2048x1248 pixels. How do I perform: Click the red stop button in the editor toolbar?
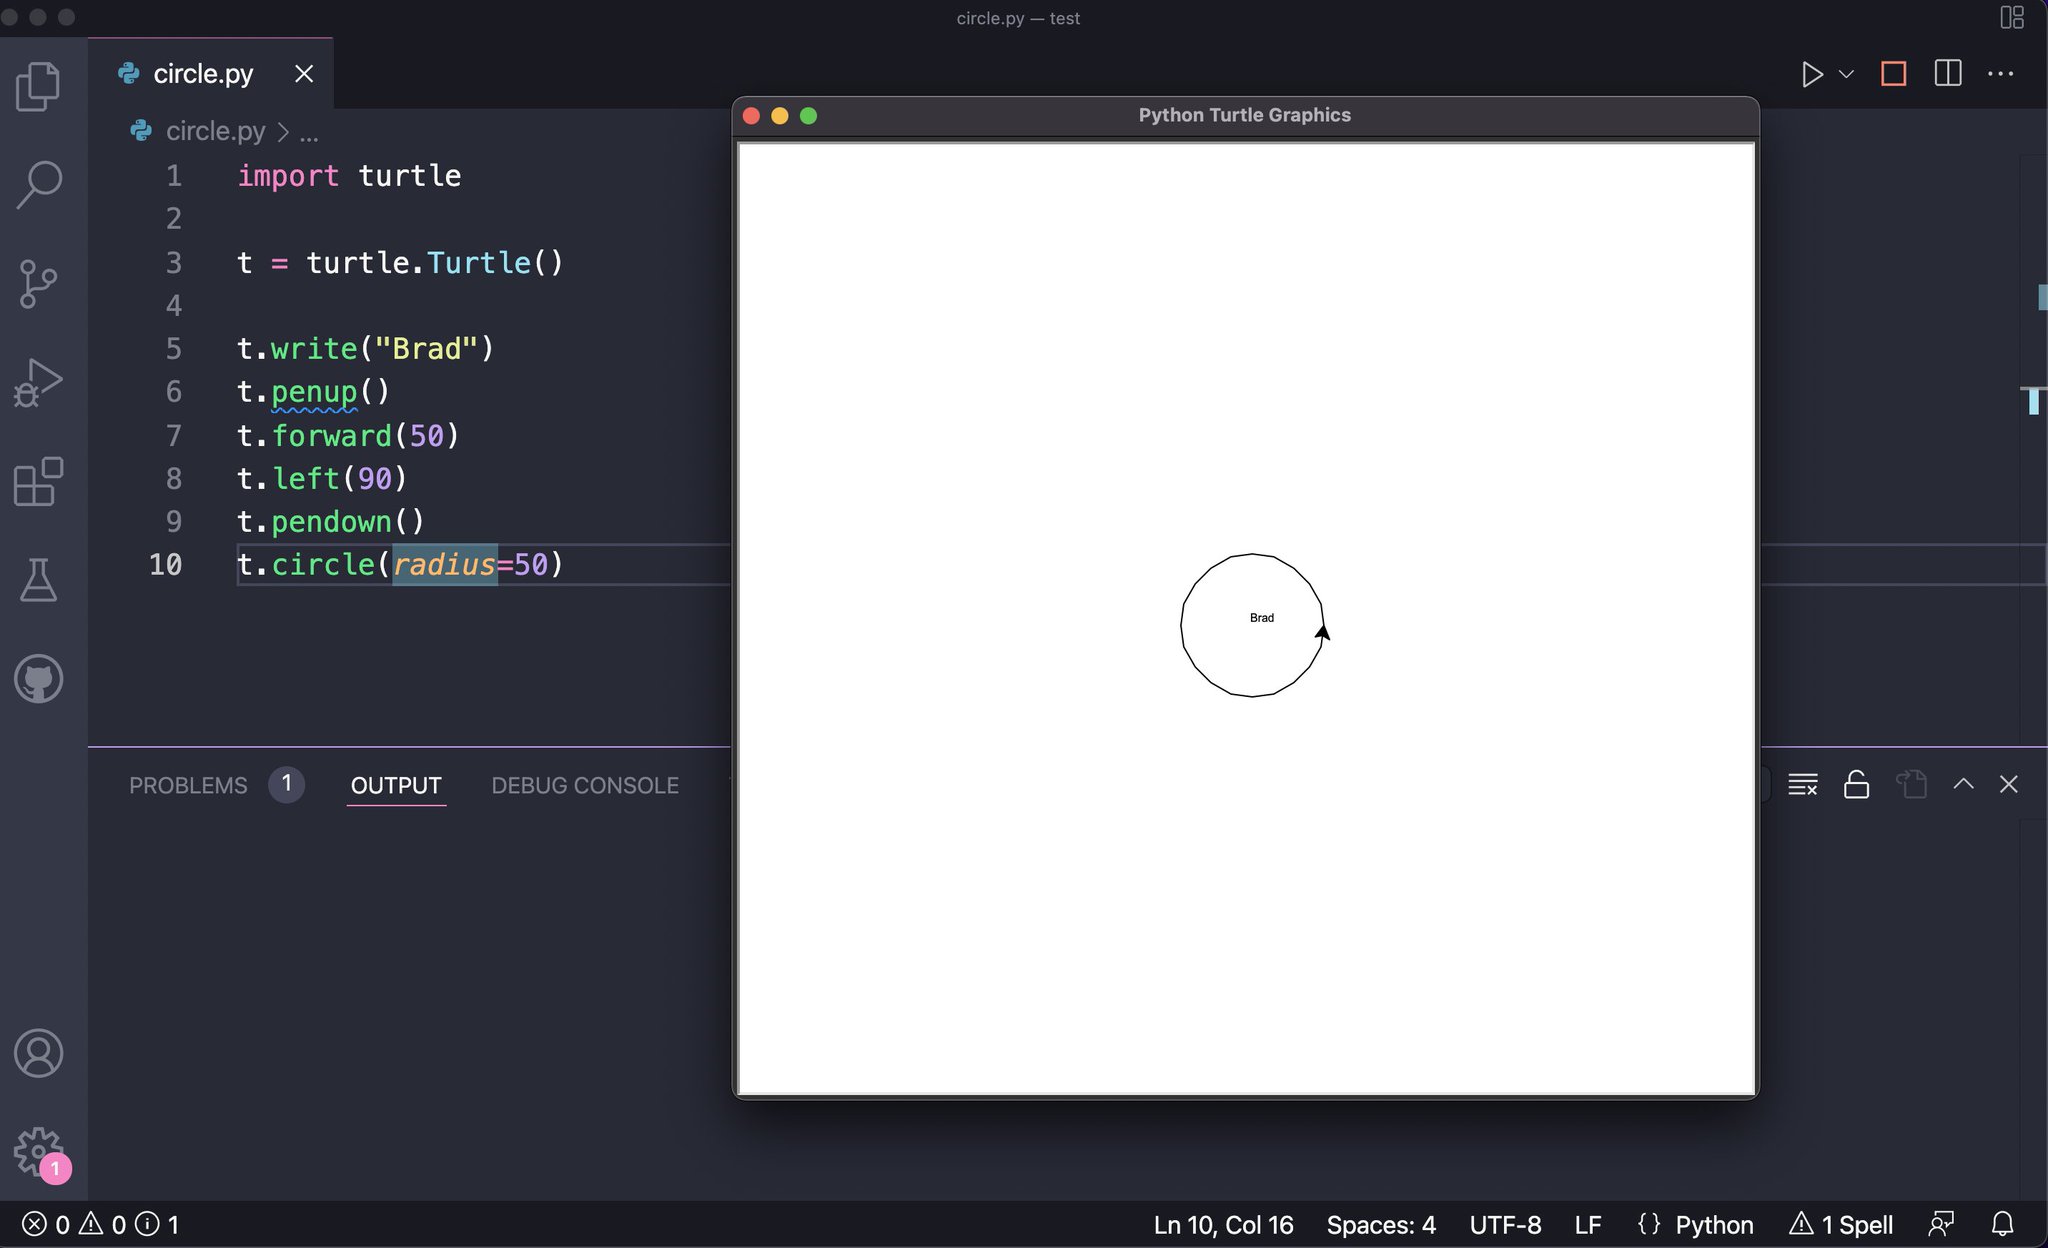(1893, 74)
